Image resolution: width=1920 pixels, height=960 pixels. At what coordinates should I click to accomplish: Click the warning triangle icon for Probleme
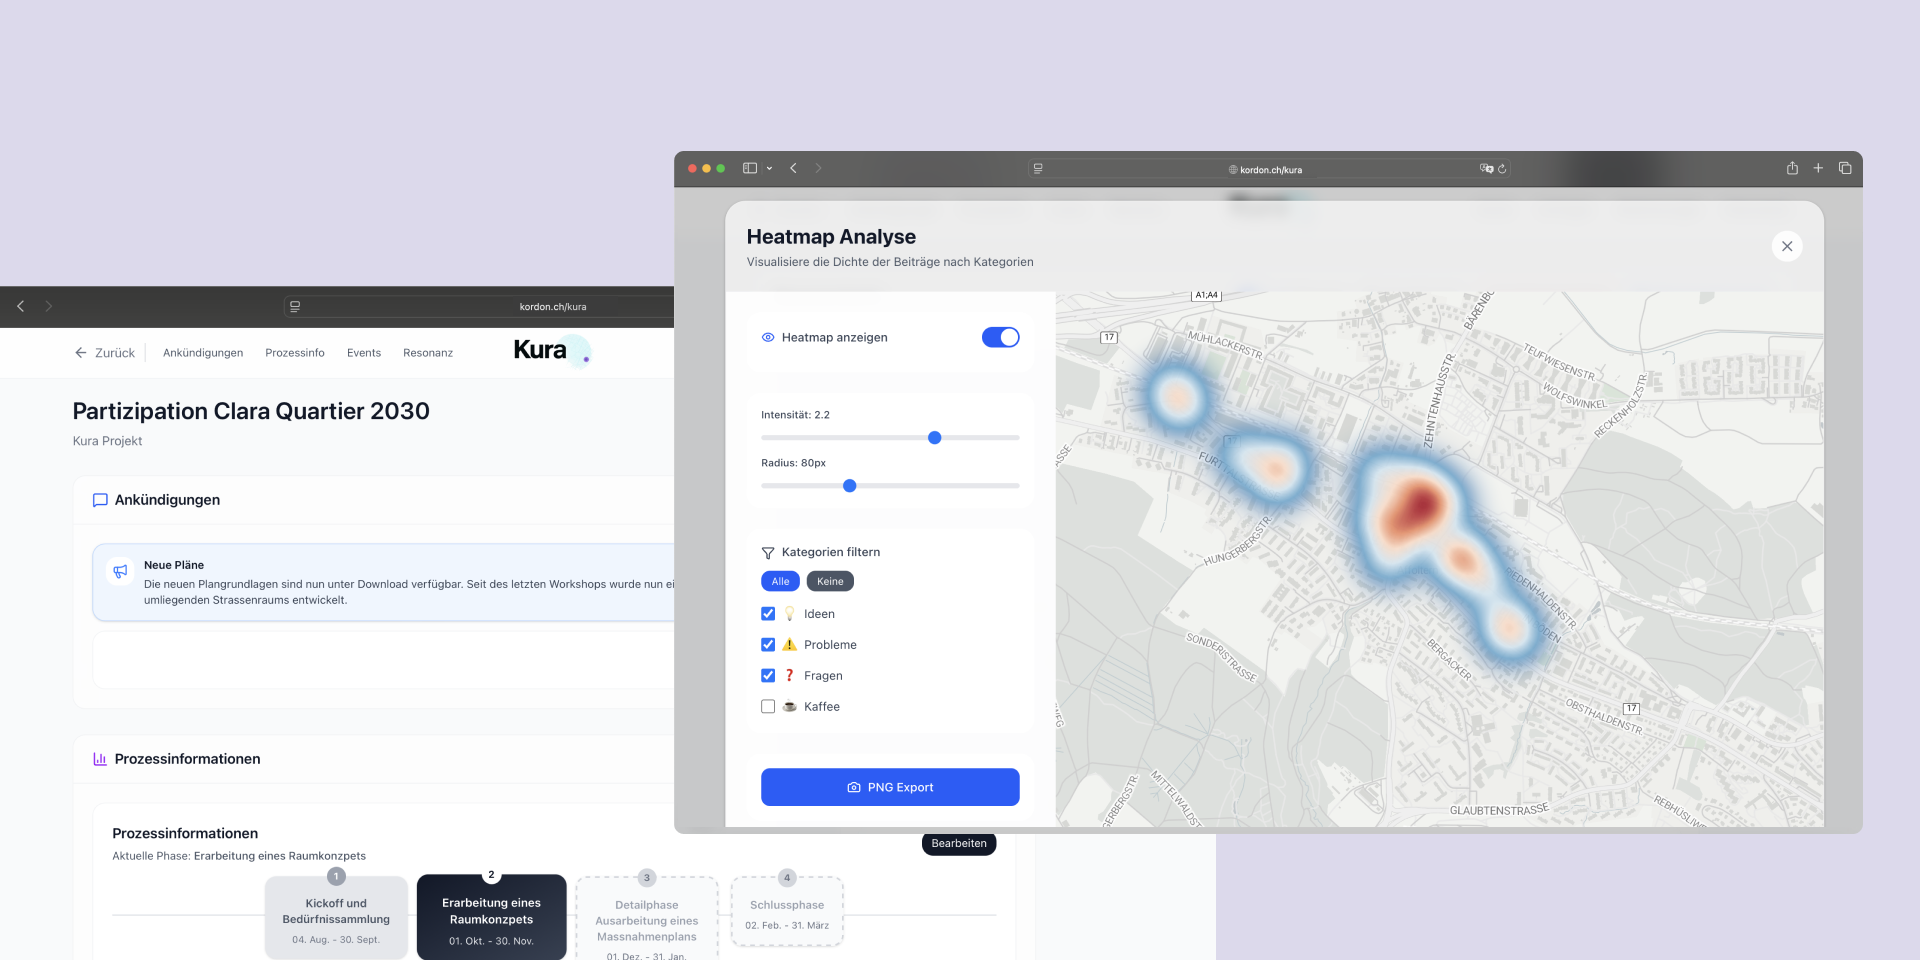[x=790, y=645]
